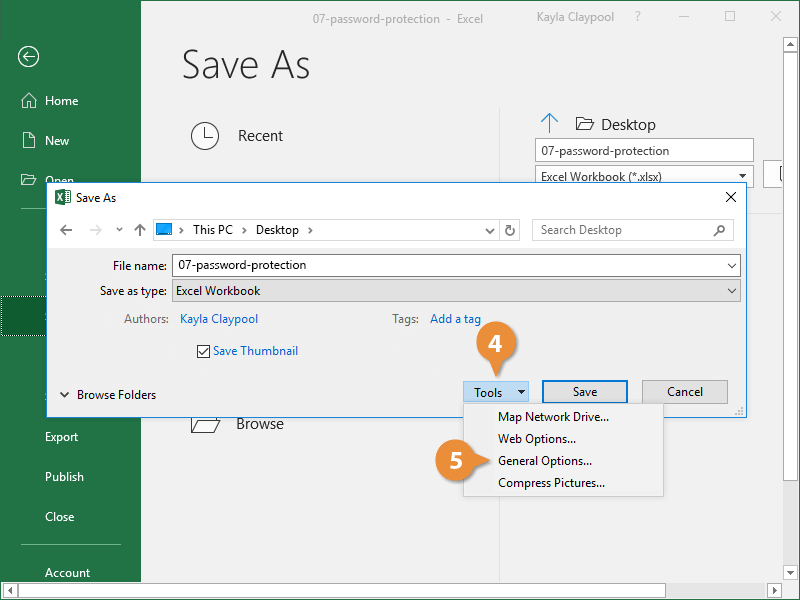The image size is (800, 600).
Task: Choose New in the green sidebar
Action: point(57,141)
